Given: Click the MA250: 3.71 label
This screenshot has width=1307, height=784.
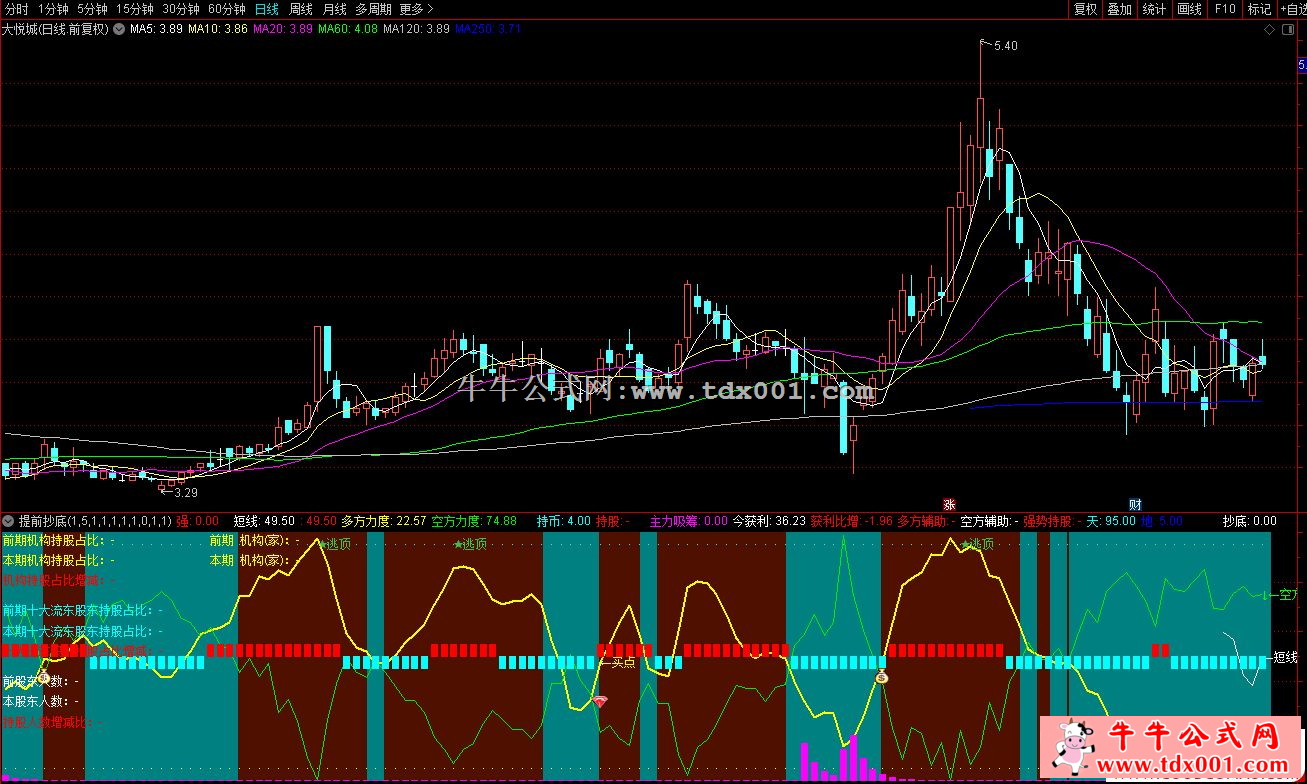Looking at the screenshot, I should 488,29.
